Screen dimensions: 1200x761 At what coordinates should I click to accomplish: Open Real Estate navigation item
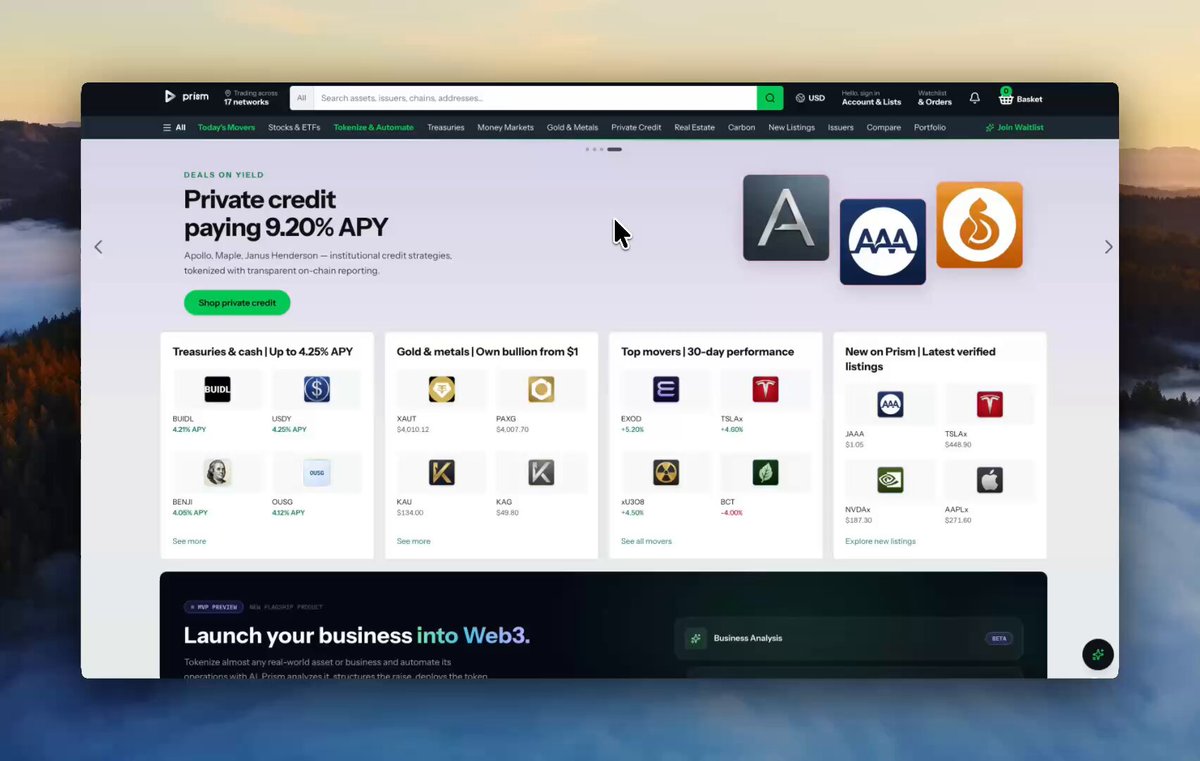[x=695, y=128]
